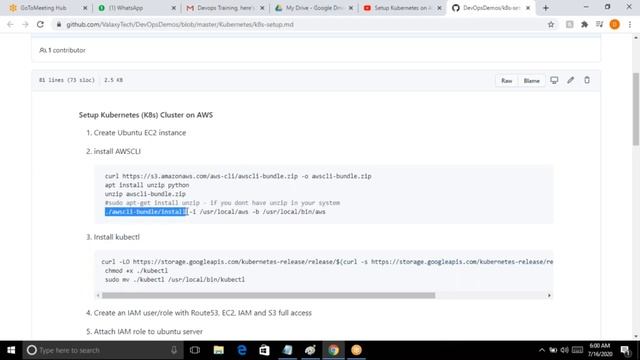Open Microsoft Store from taskbar
This screenshot has height=360, width=640.
(x=264, y=350)
